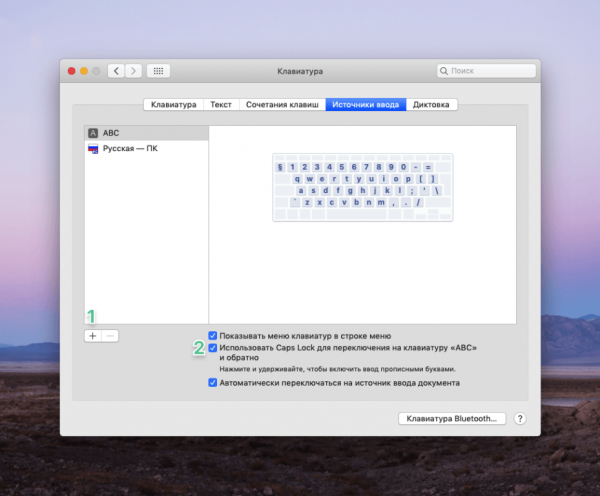600x496 pixels.
Task: Click the Поиск search field
Action: click(x=486, y=71)
